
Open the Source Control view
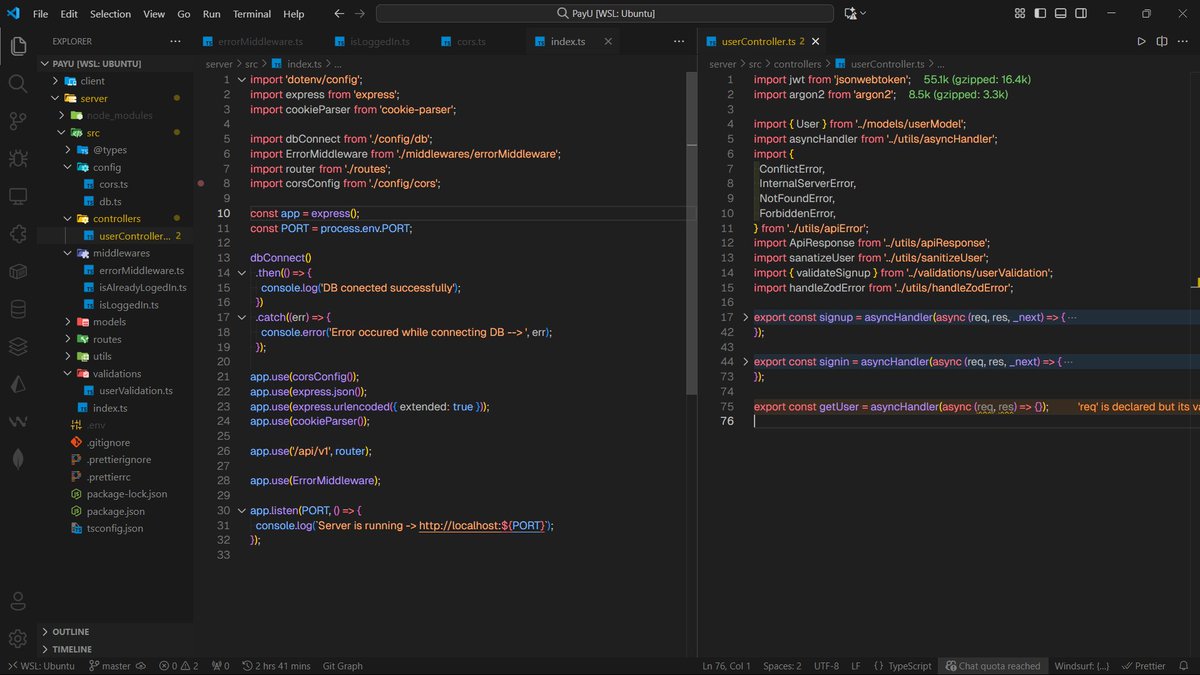click(18, 121)
